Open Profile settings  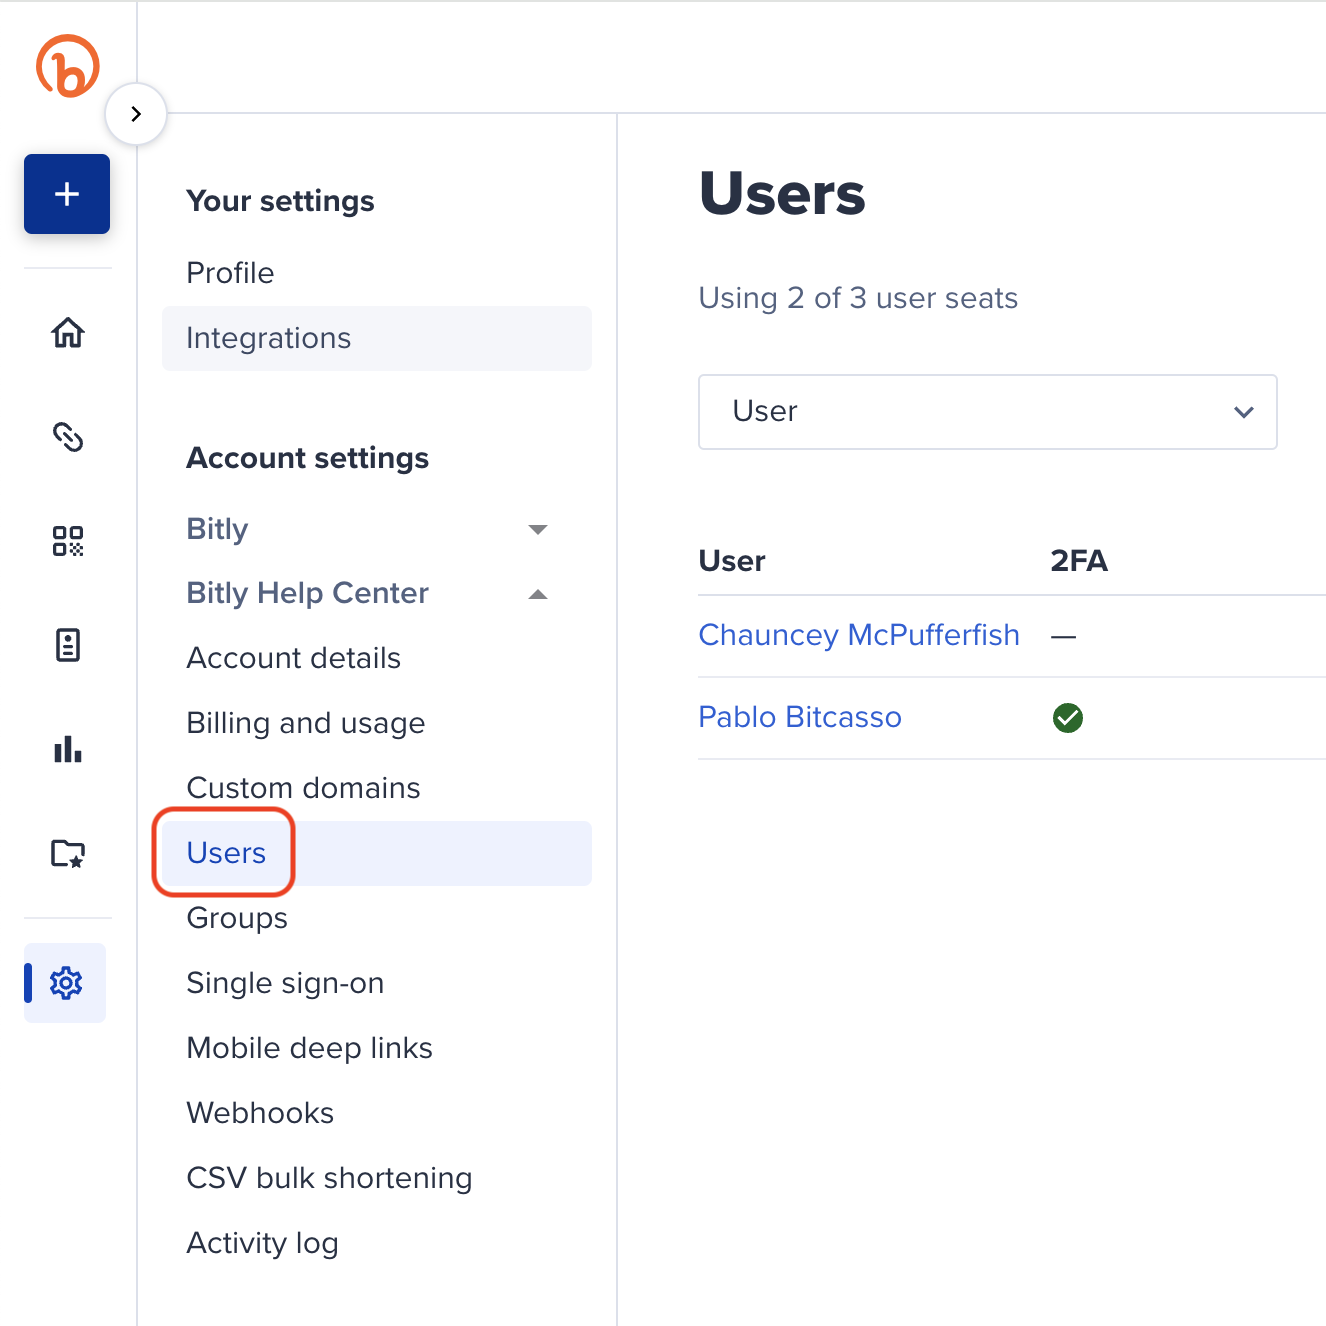click(230, 273)
